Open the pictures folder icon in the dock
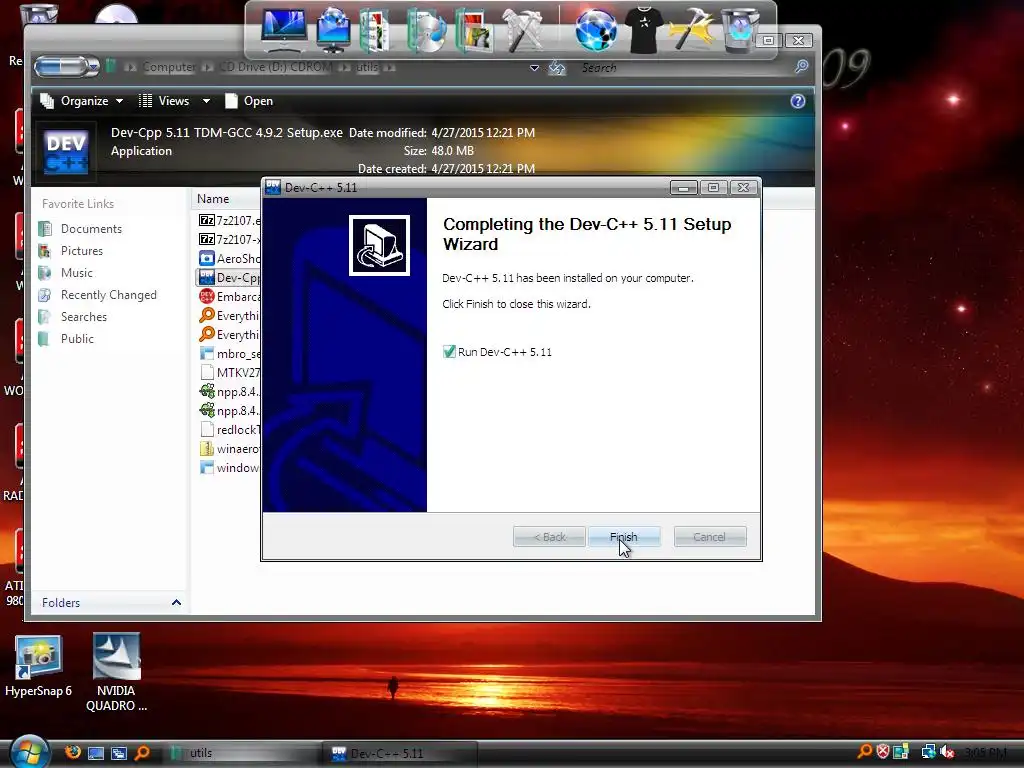 click(x=473, y=30)
